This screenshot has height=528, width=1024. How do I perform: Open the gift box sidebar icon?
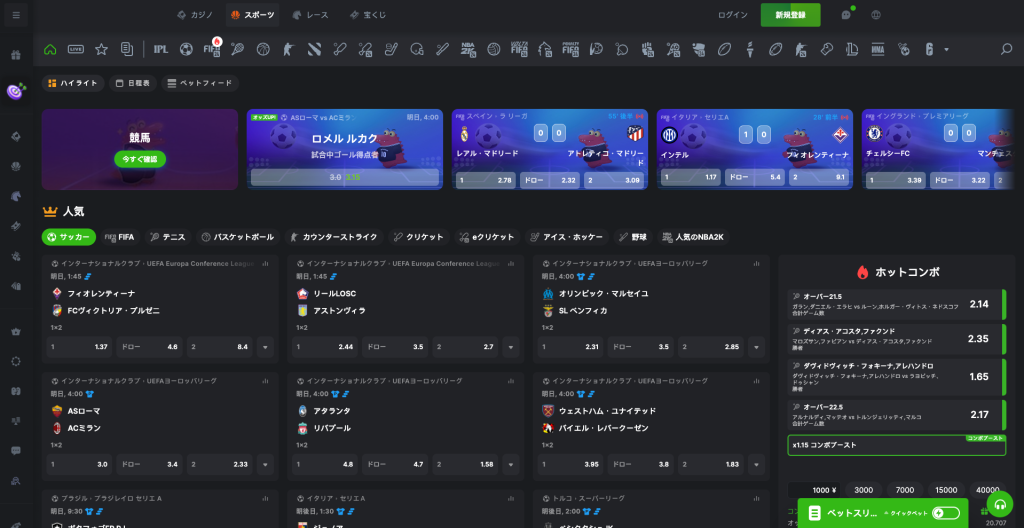pos(16,55)
